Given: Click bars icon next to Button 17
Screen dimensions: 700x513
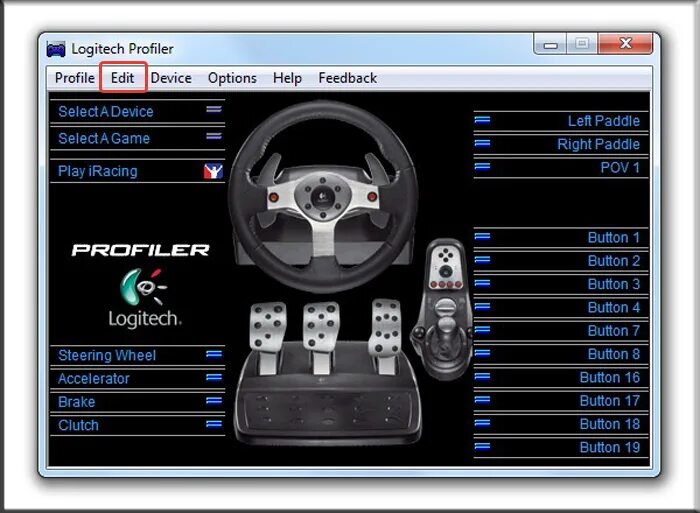Looking at the screenshot, I should [482, 399].
